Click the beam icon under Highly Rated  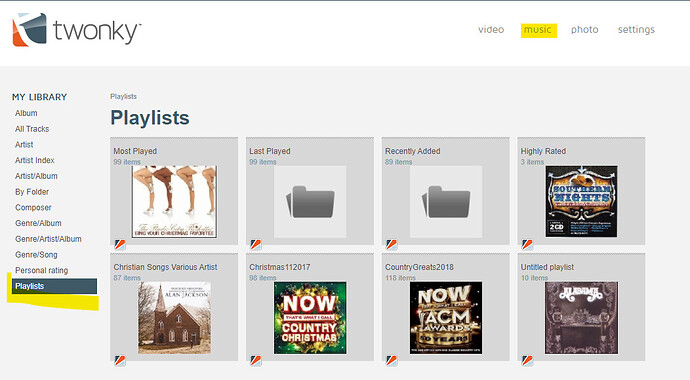click(527, 245)
